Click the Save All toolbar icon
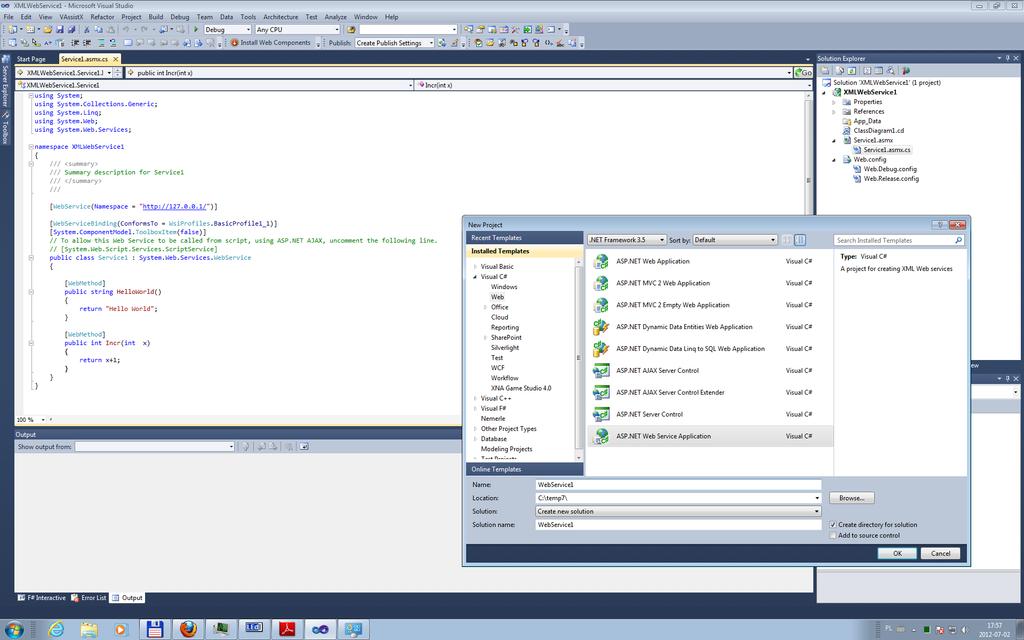1024x640 pixels. pyautogui.click(x=71, y=29)
